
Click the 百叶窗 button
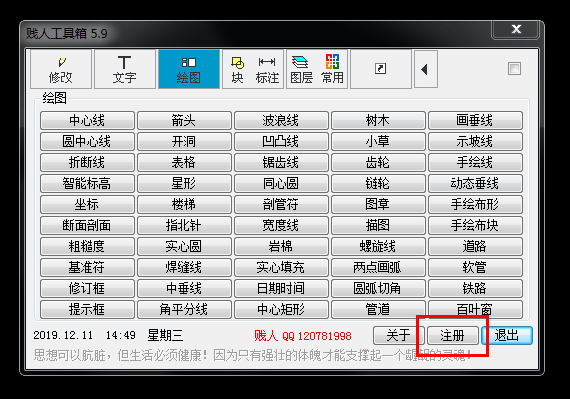click(475, 309)
